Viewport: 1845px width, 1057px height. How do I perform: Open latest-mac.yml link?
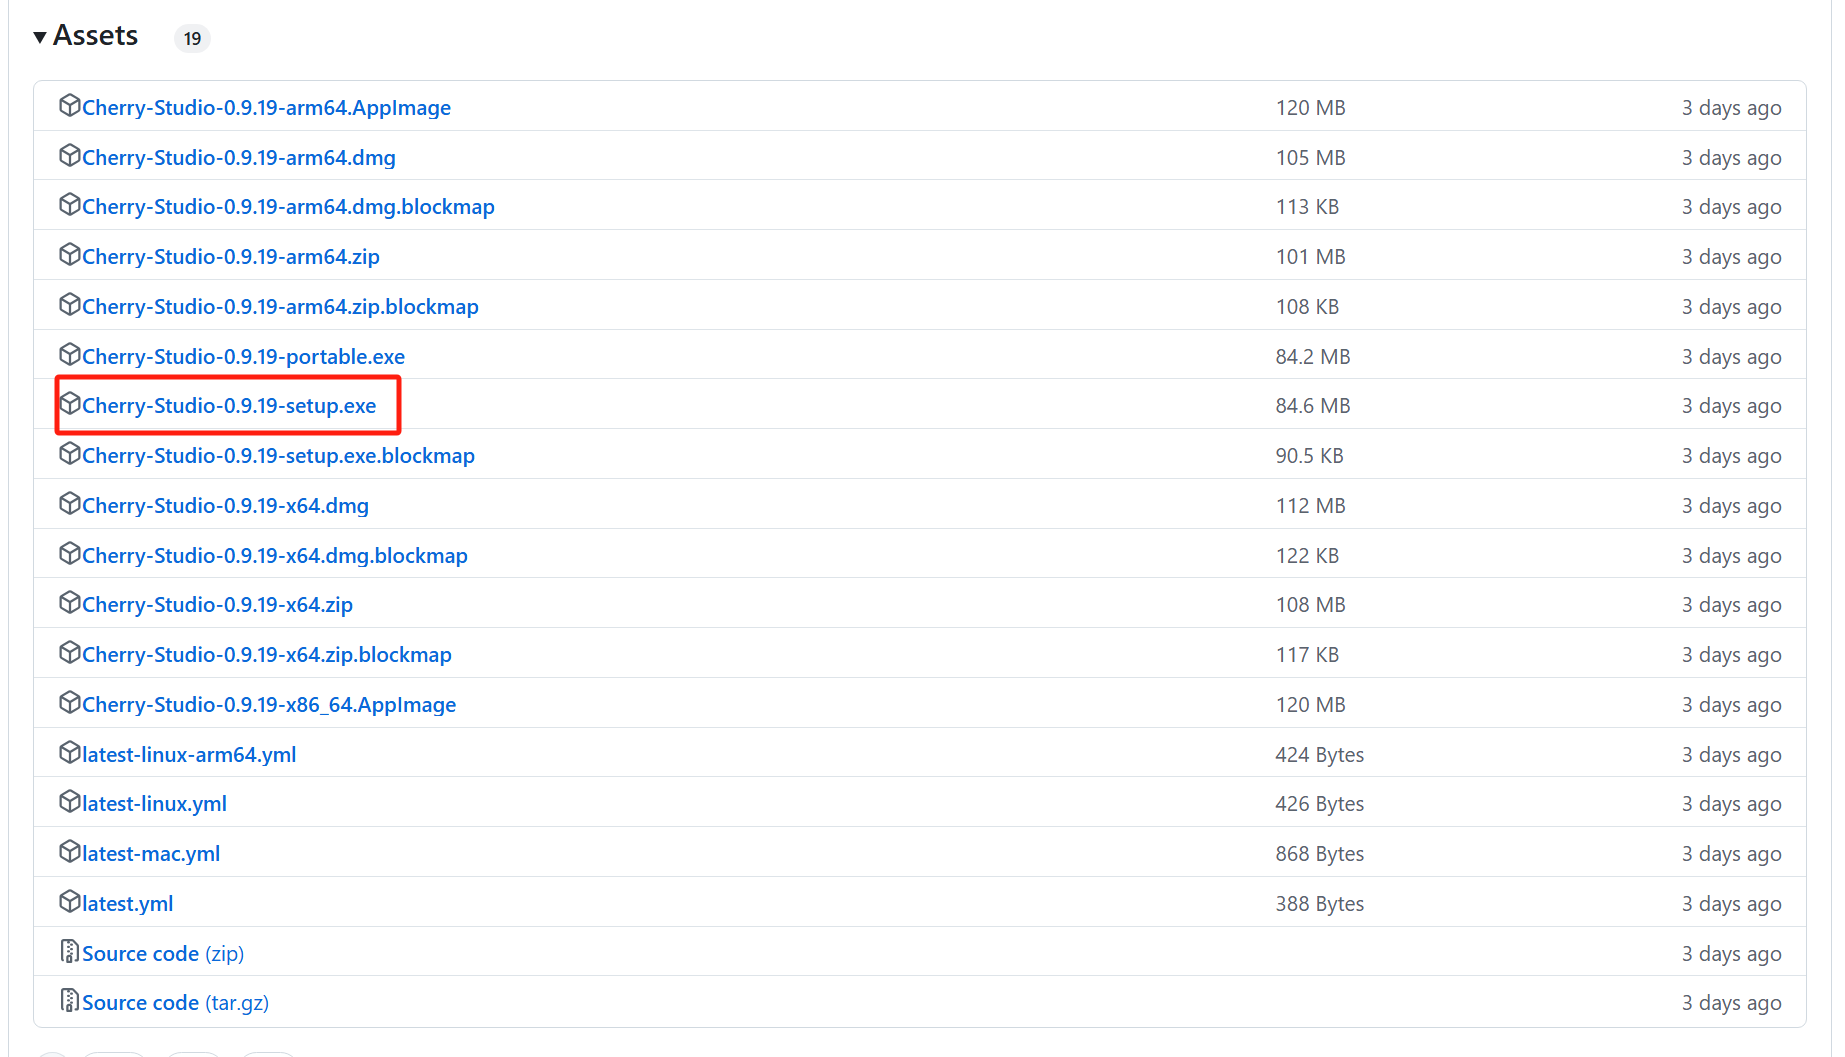[151, 853]
